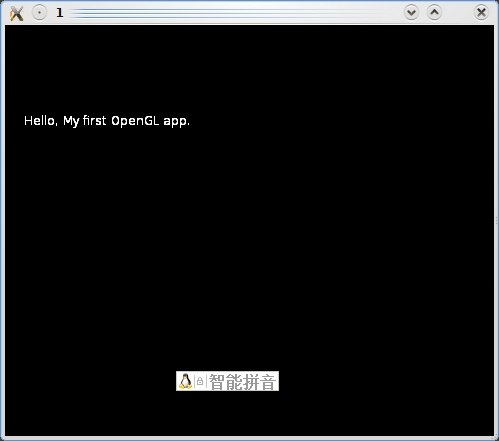The height and width of the screenshot is (441, 499).
Task: Close the window with the X button
Action: click(481, 13)
